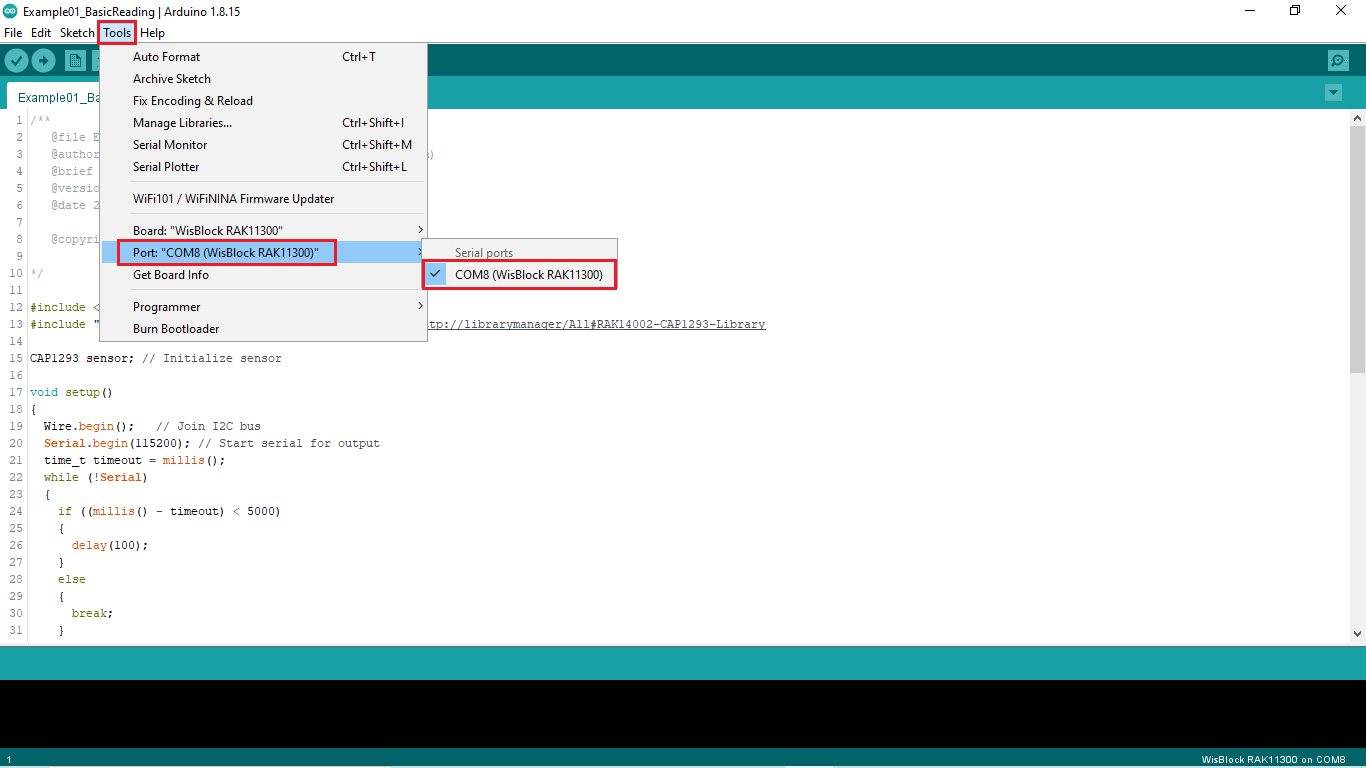Screen dimensions: 1366x768
Task: Click the 'time_t timeout = millis();' line
Action: tap(135, 460)
